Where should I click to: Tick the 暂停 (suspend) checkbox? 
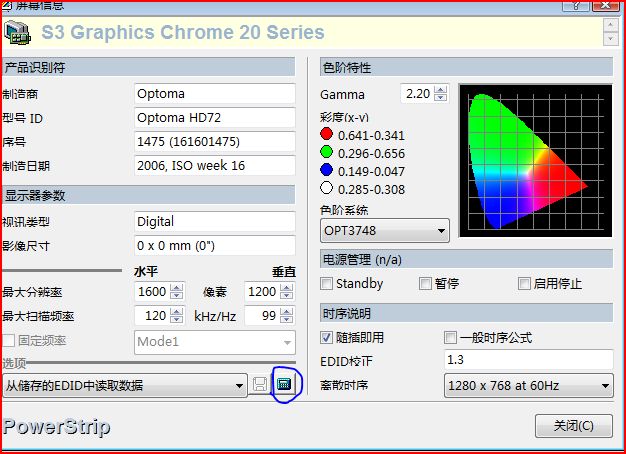click(425, 284)
